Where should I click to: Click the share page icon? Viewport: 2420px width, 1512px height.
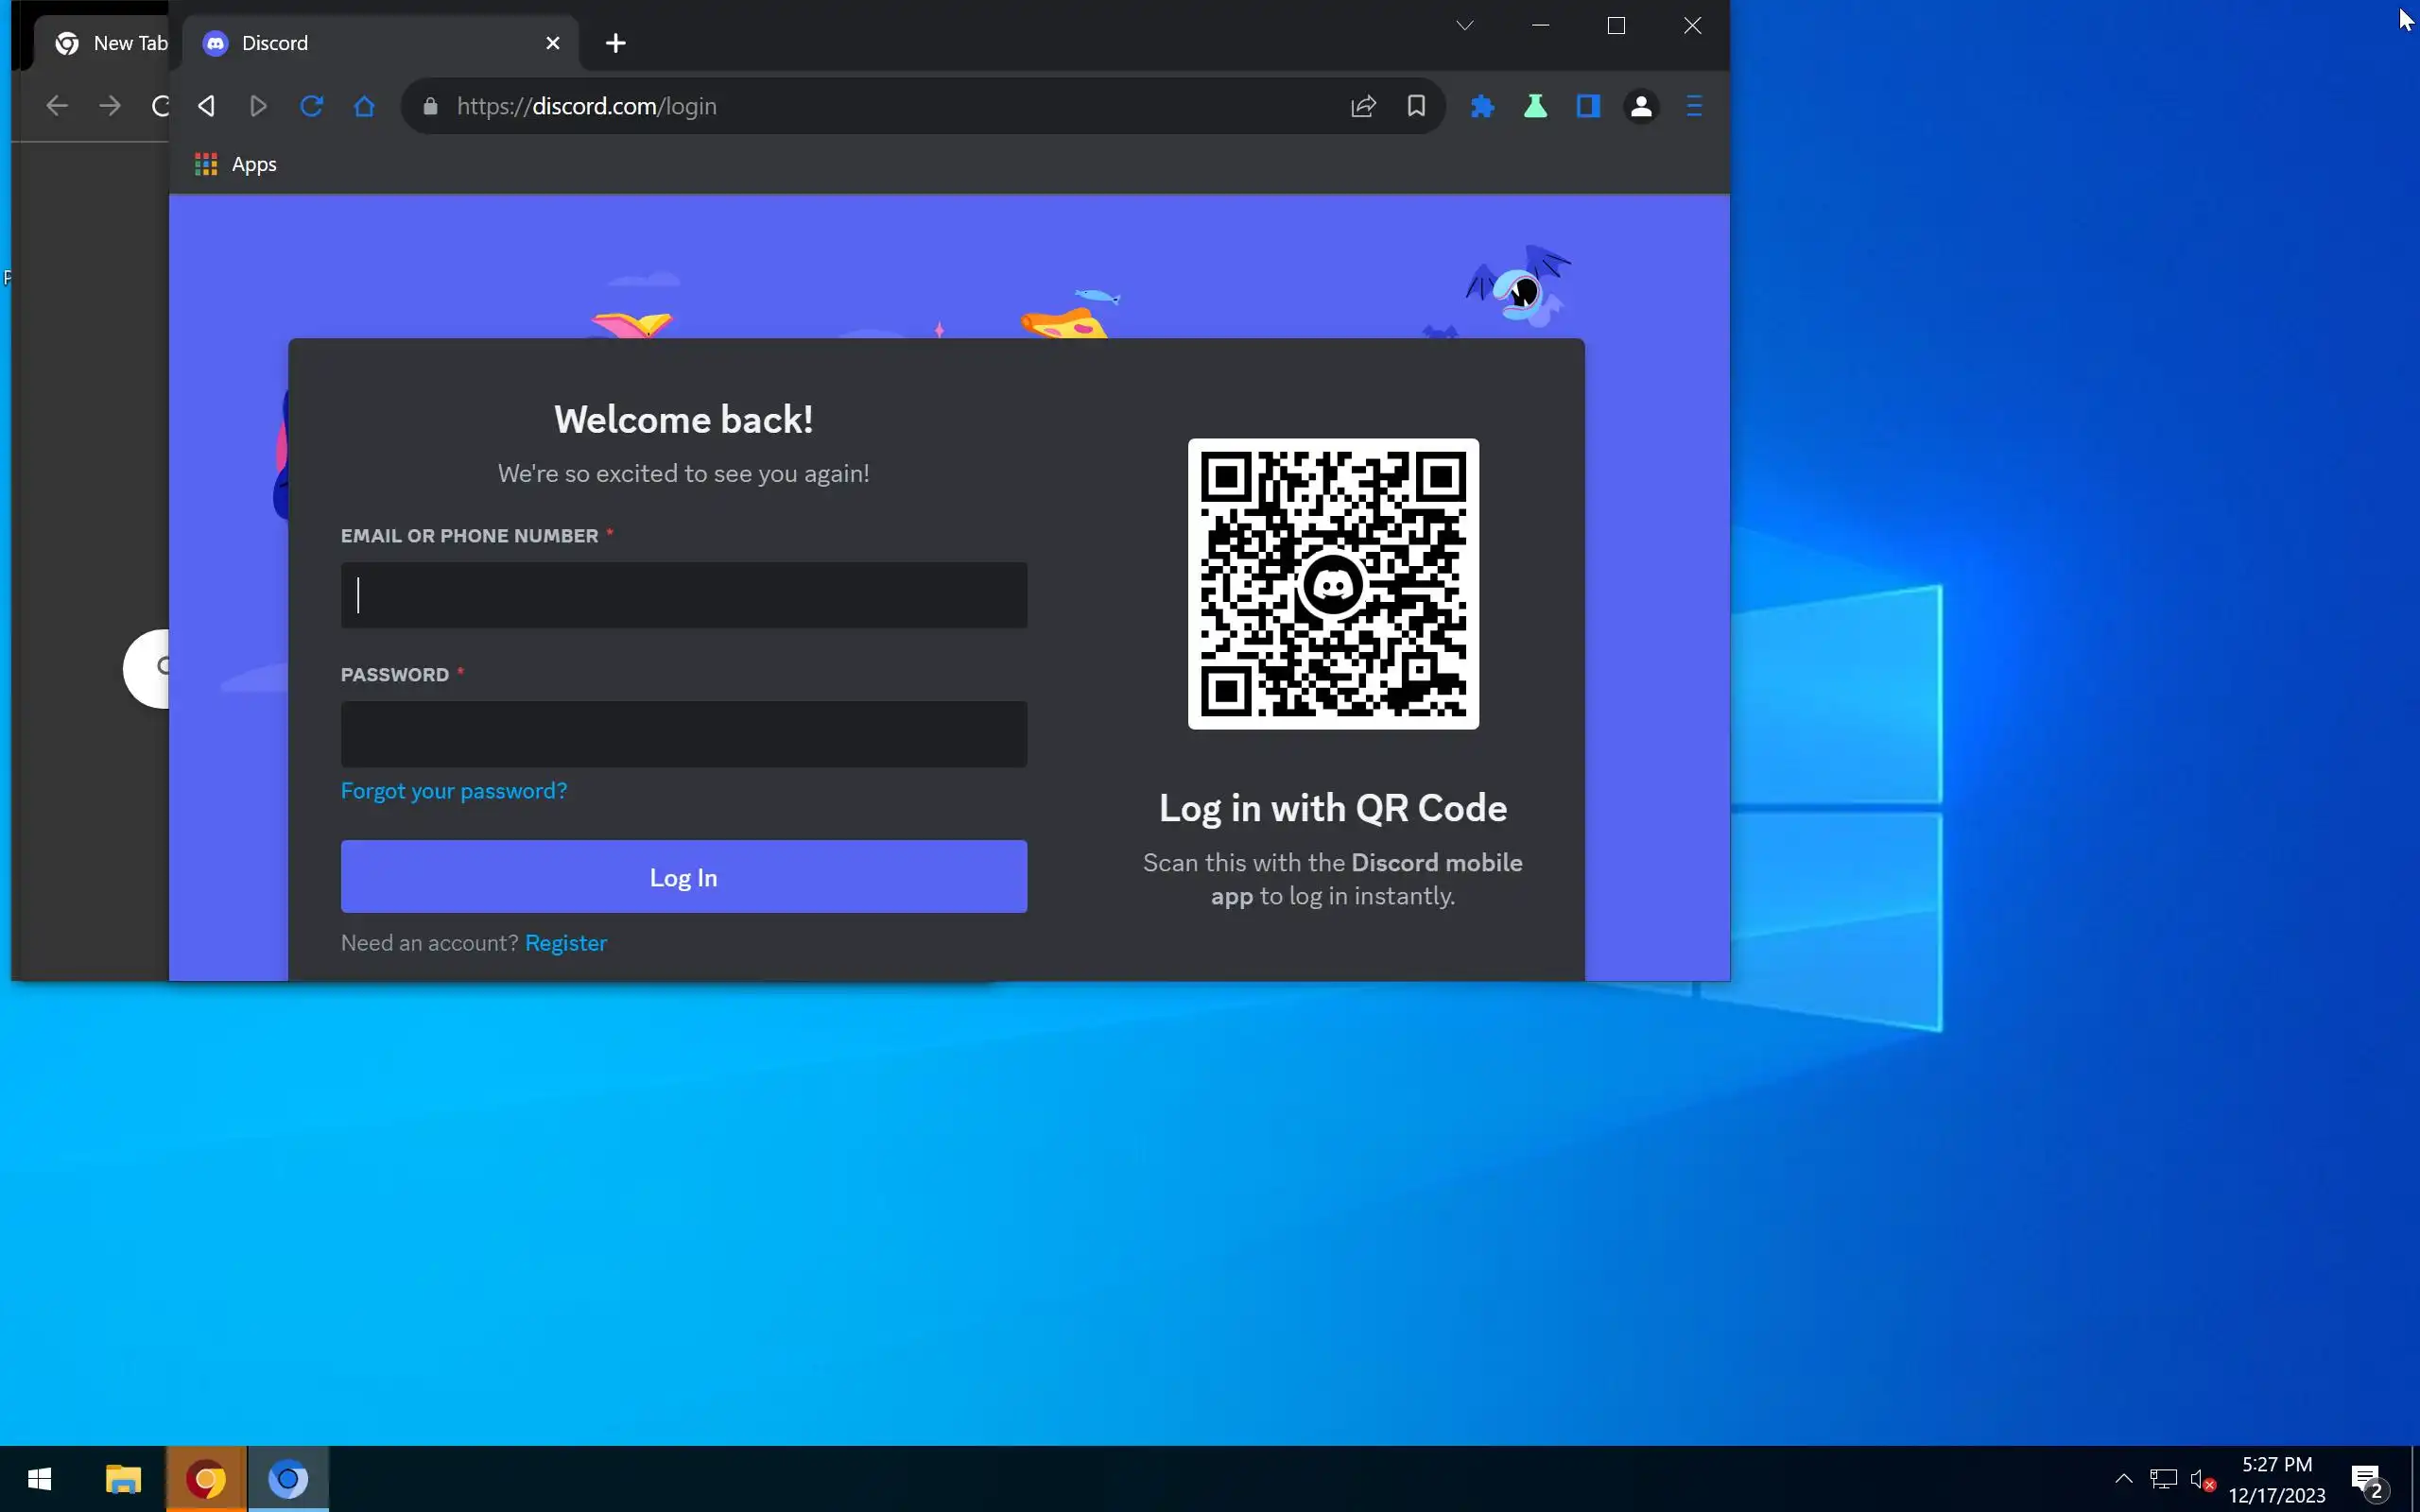point(1363,106)
